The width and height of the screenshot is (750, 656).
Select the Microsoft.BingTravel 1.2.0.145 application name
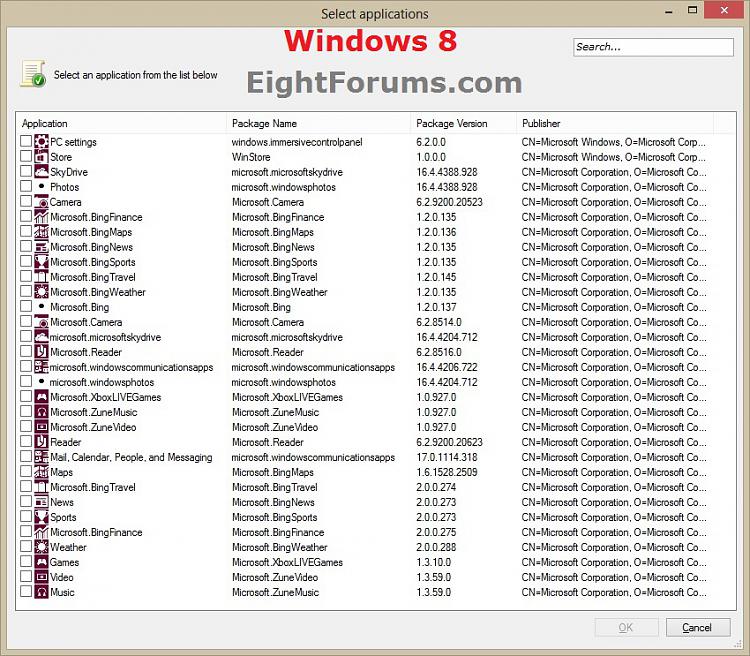[93, 277]
